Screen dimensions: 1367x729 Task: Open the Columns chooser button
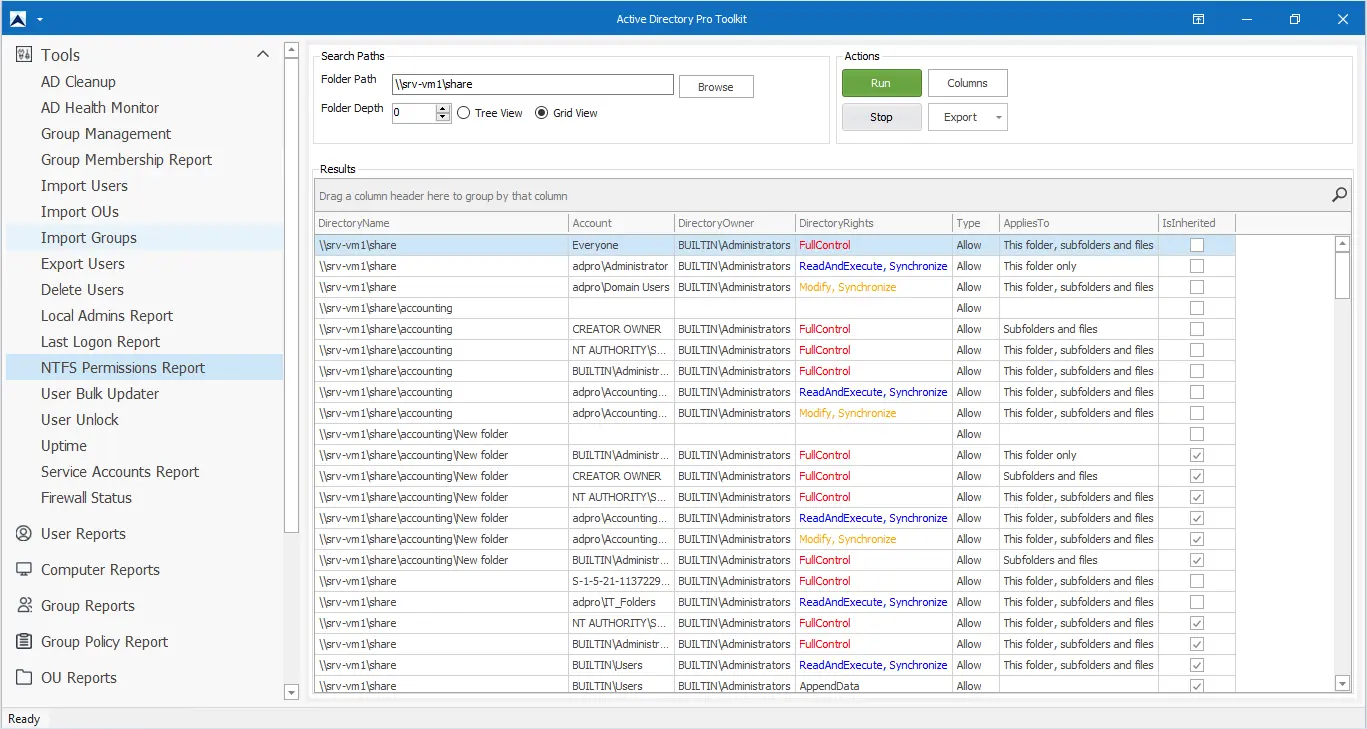967,83
